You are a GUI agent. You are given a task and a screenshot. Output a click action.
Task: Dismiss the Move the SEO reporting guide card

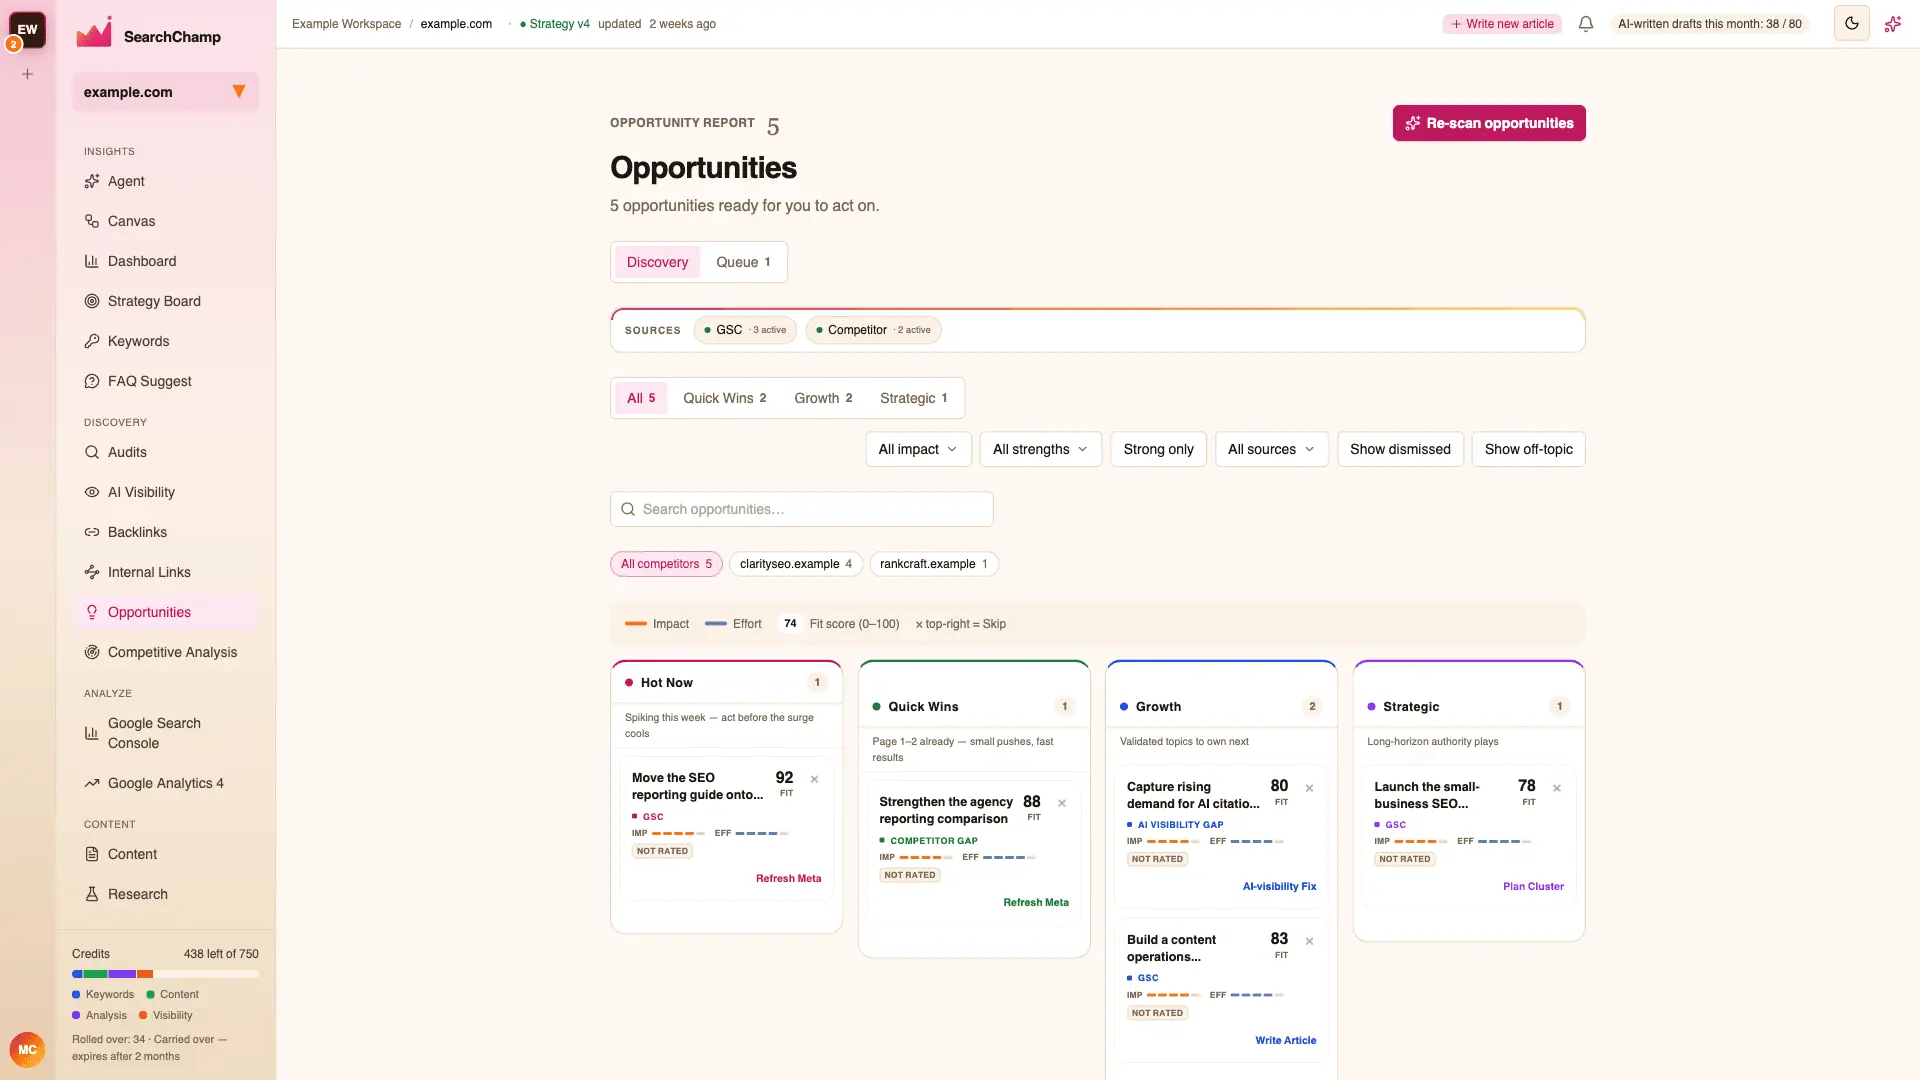pos(814,779)
